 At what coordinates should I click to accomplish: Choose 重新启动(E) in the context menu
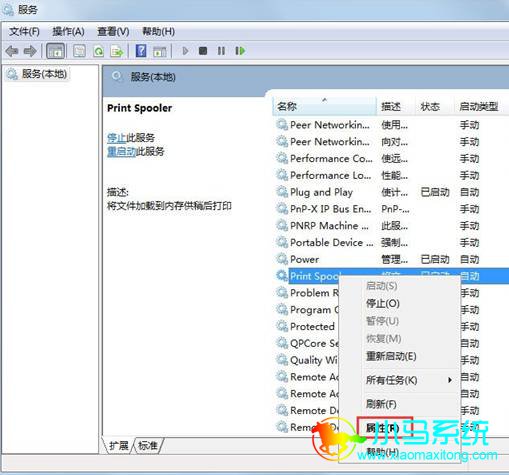click(x=391, y=356)
